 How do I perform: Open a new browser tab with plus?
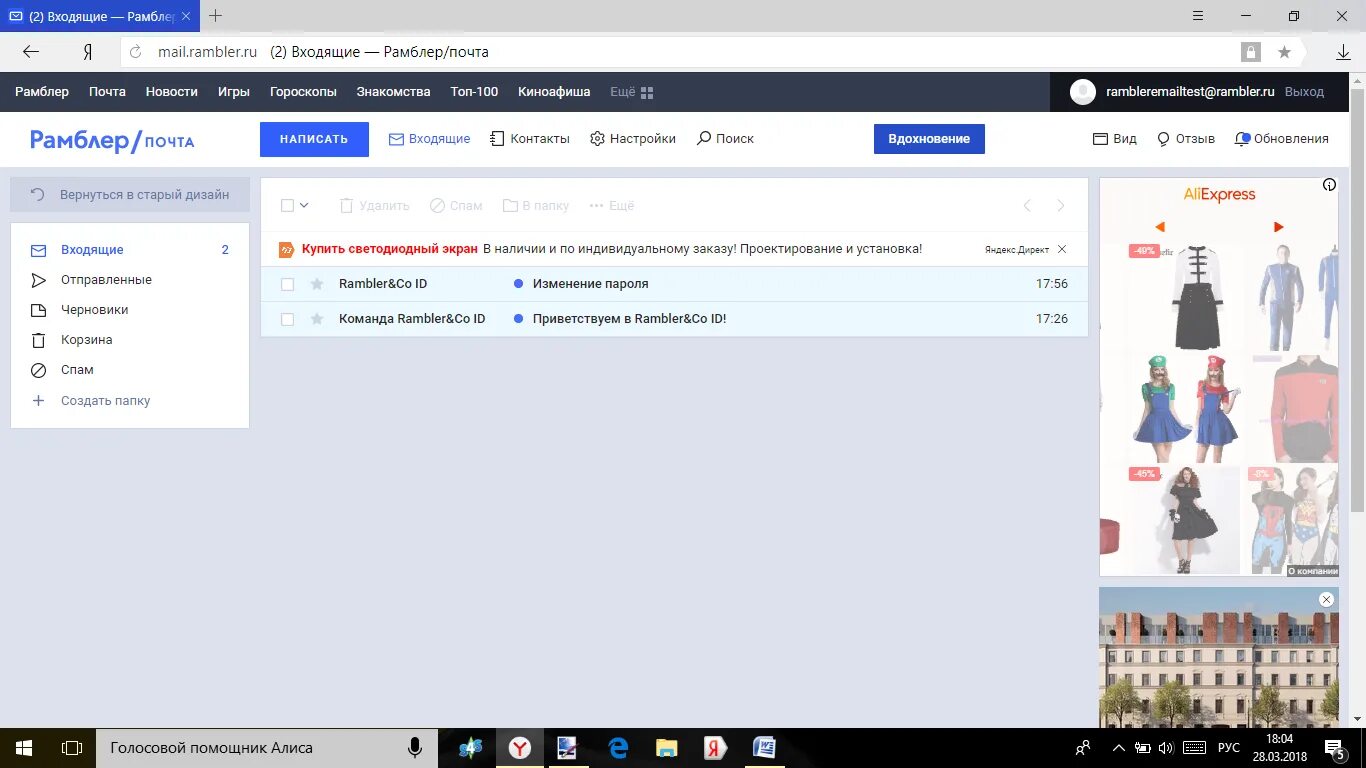point(215,16)
